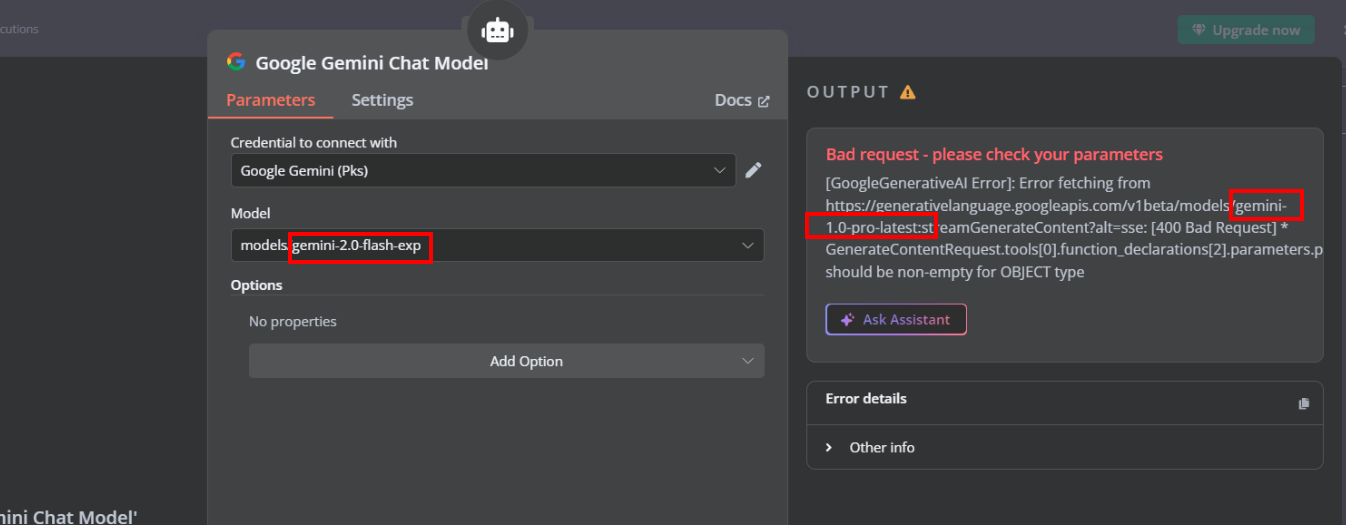Click the No properties text

pyautogui.click(x=293, y=322)
